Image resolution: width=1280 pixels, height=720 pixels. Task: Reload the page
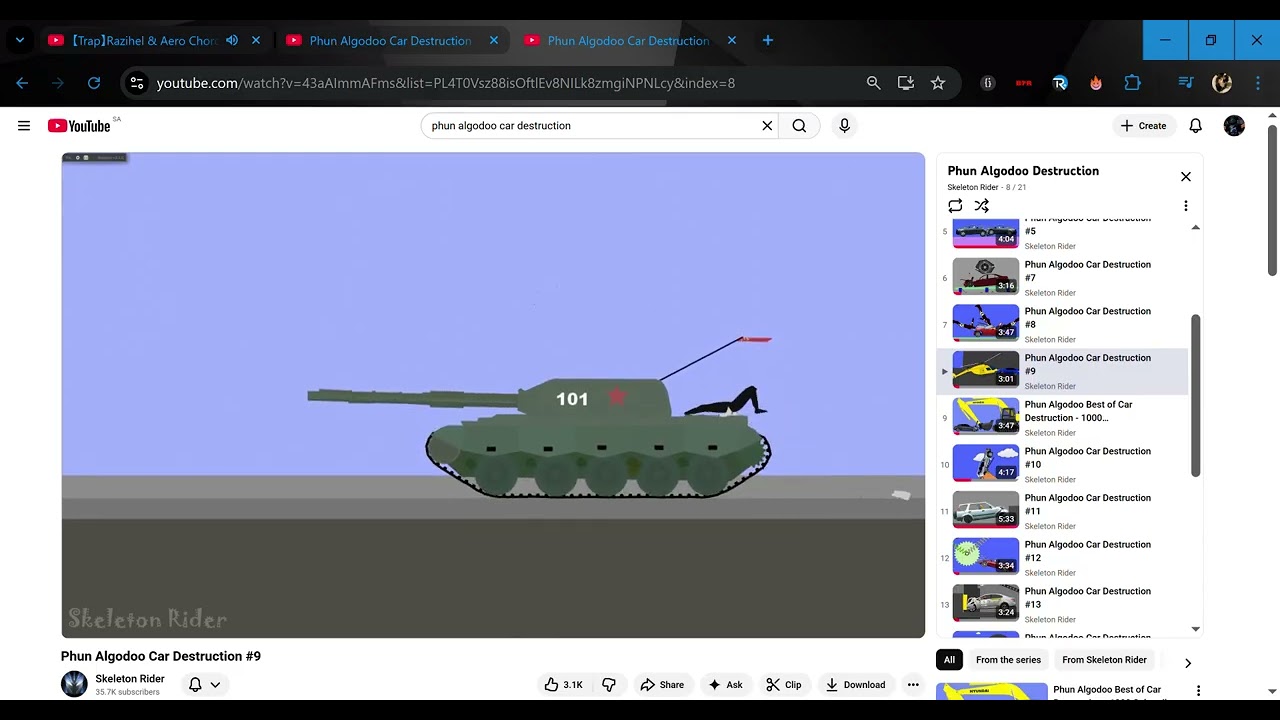94,83
